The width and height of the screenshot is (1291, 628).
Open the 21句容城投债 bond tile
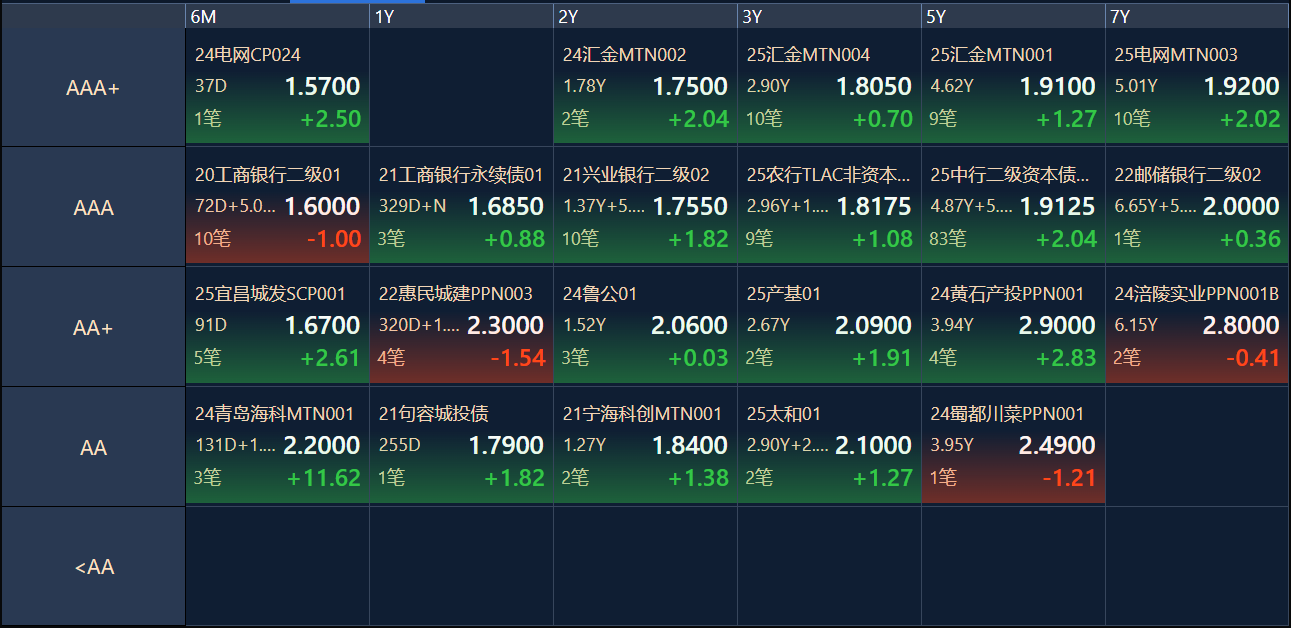(461, 445)
